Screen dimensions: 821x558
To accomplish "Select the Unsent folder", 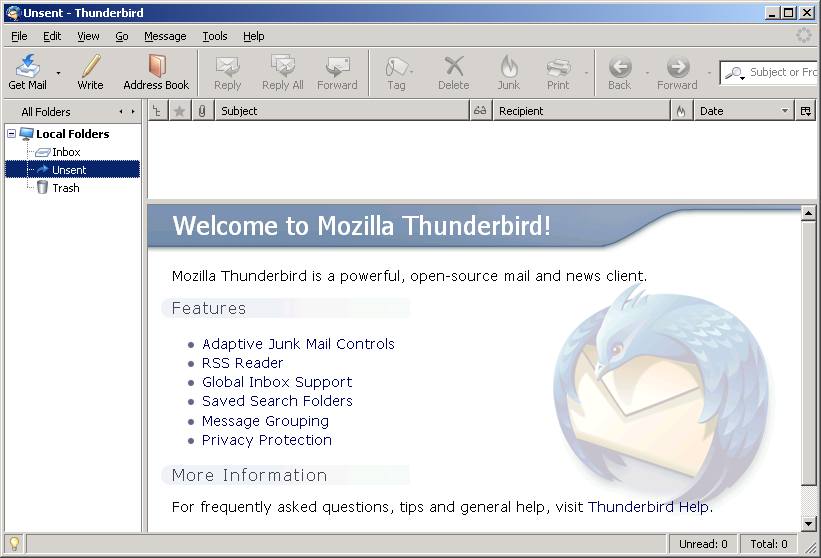I will [x=73, y=170].
